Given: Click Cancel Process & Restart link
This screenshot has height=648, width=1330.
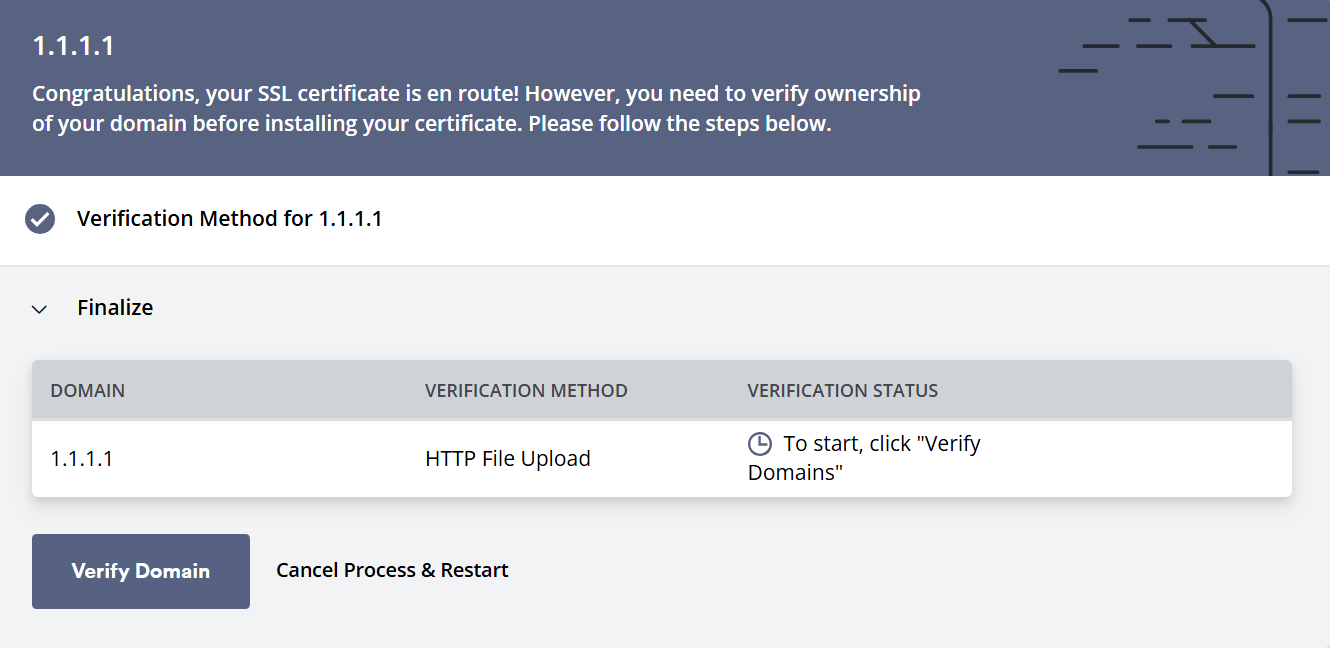Looking at the screenshot, I should pos(392,570).
